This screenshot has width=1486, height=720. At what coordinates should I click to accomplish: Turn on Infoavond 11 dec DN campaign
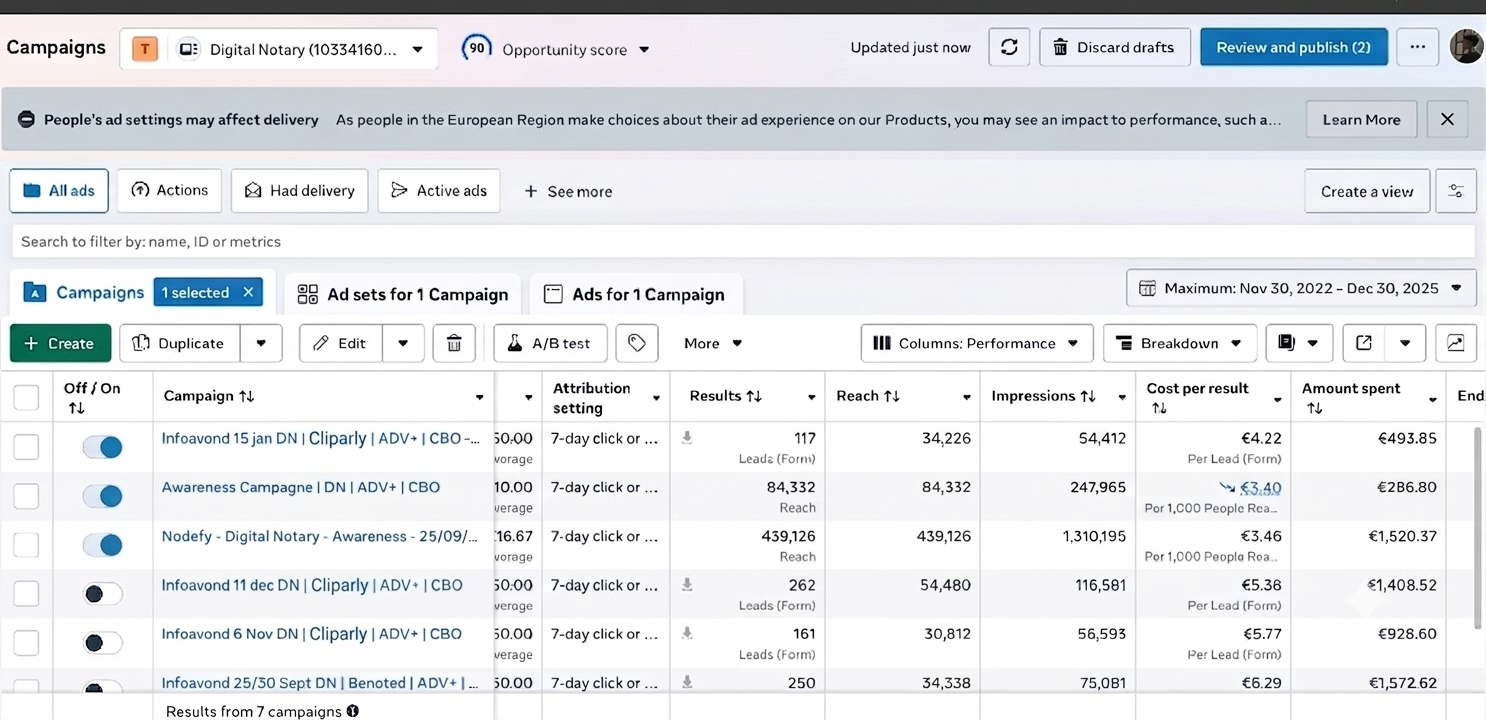tap(102, 594)
